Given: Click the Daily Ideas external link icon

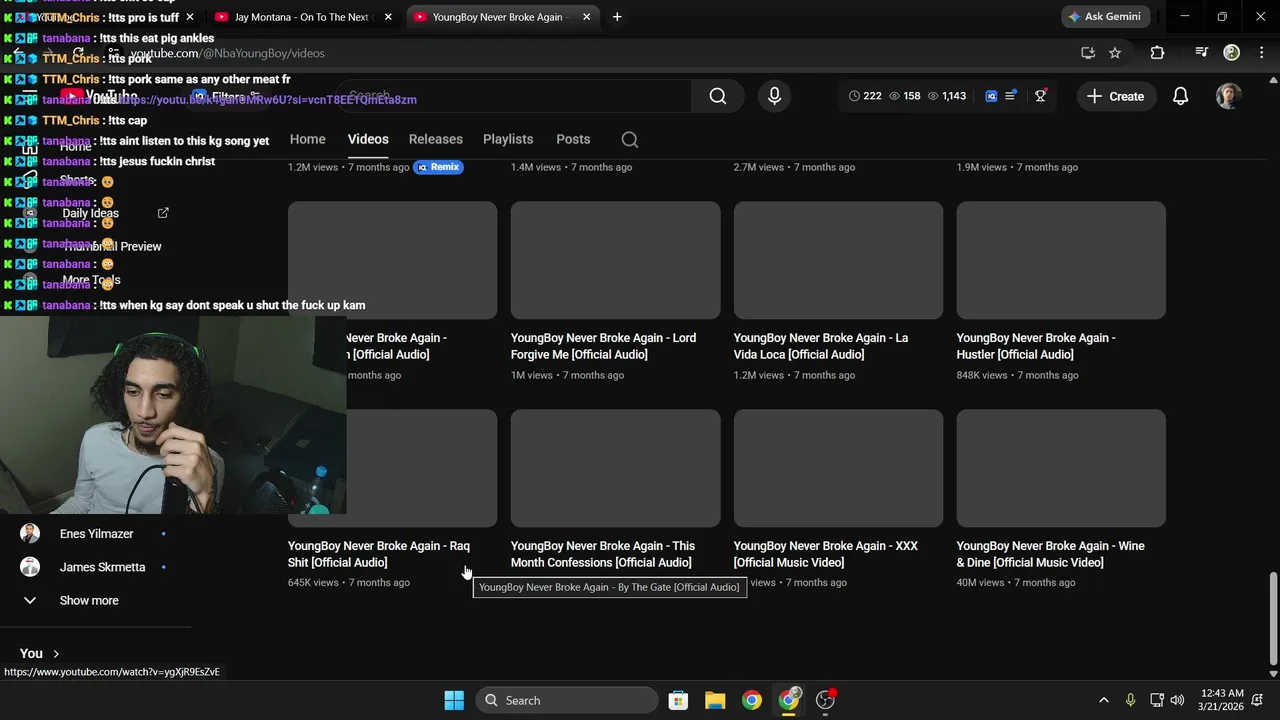Looking at the screenshot, I should tap(163, 213).
